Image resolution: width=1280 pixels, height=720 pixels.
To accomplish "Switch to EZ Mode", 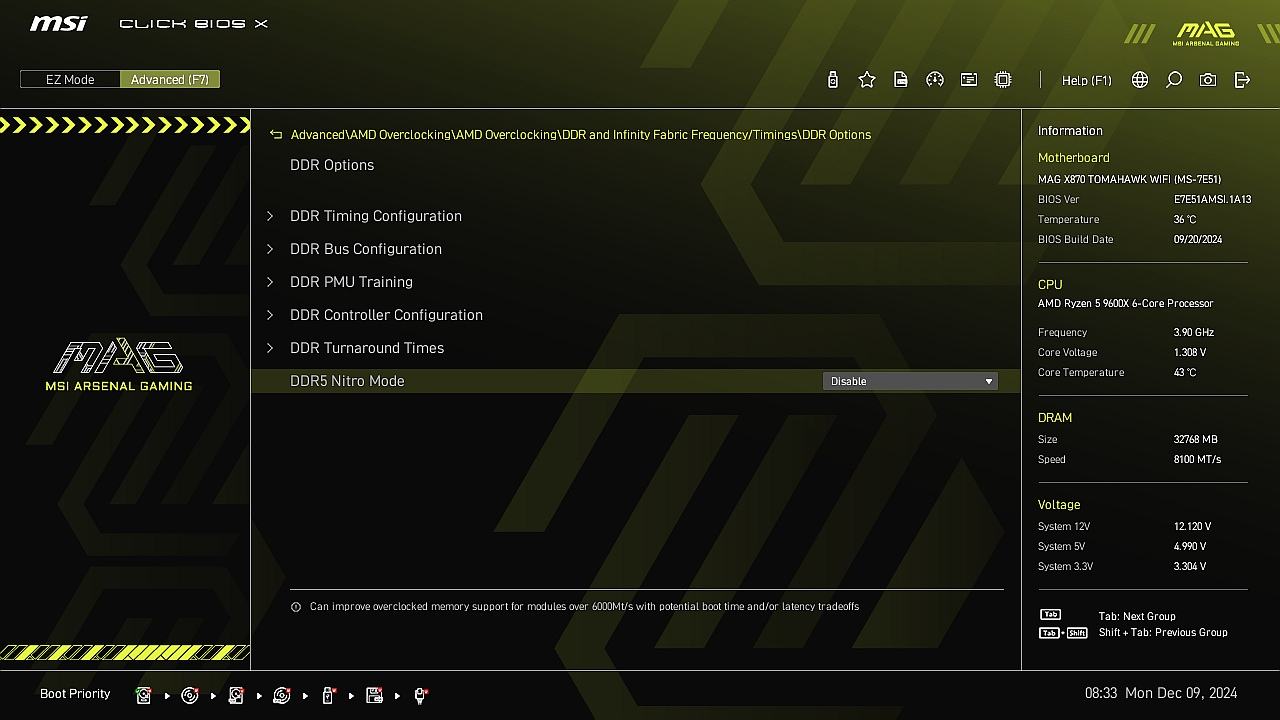I will pyautogui.click(x=70, y=79).
